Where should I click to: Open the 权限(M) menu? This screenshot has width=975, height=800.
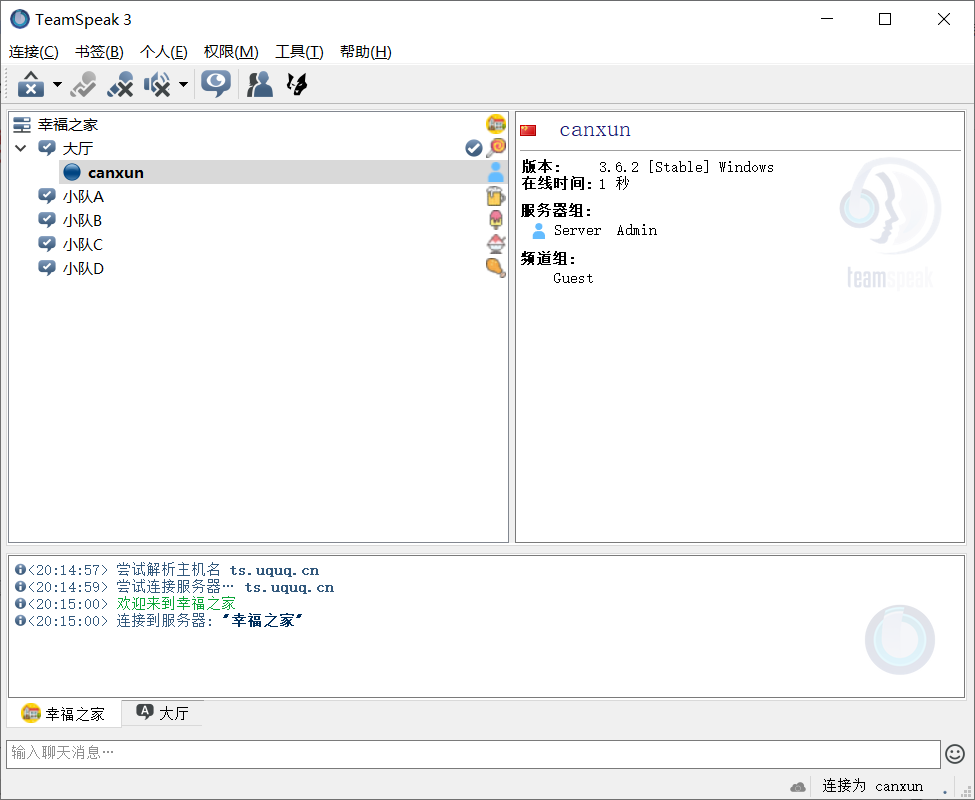tap(231, 52)
